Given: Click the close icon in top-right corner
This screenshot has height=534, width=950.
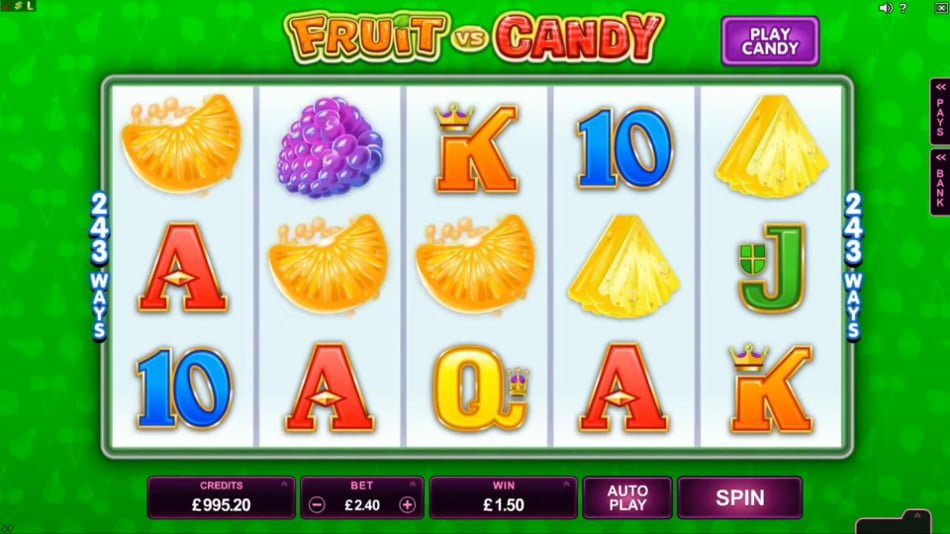Looking at the screenshot, I should (942, 7).
